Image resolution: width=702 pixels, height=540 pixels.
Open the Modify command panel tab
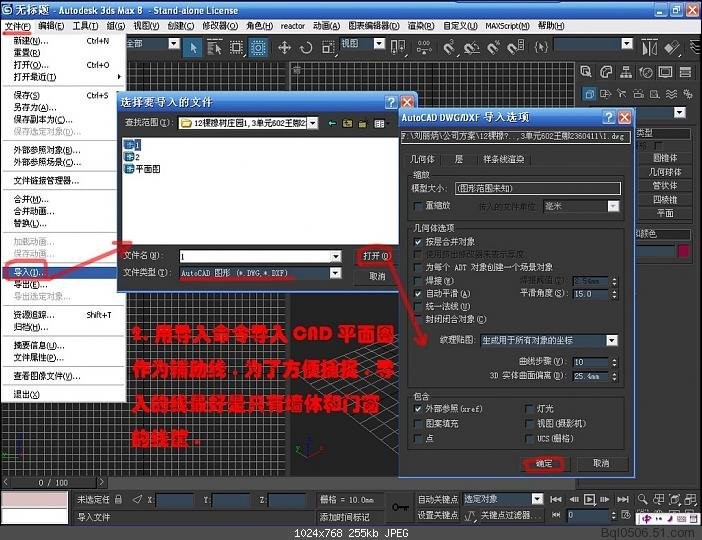(606, 72)
